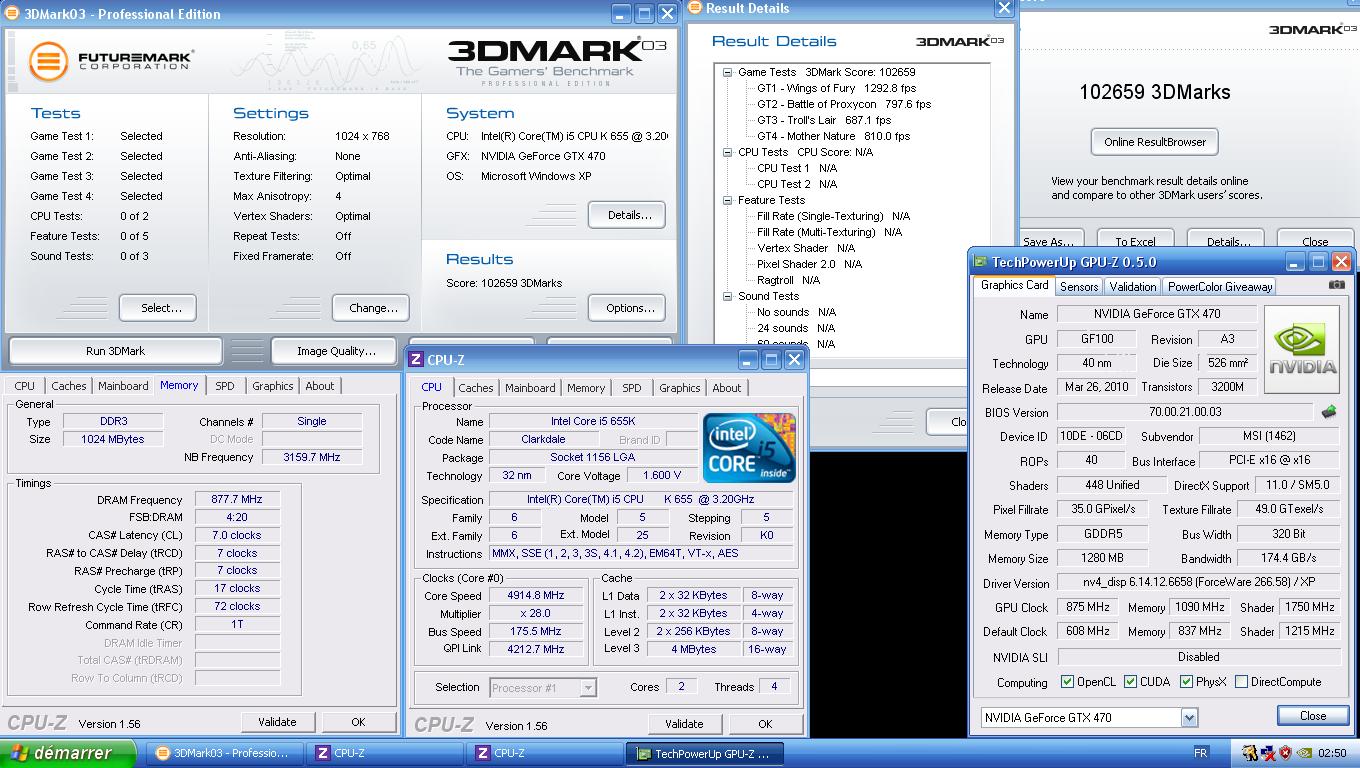Open SPD tab in the foreground CPU-Z
This screenshot has height=768, width=1360.
(x=631, y=388)
